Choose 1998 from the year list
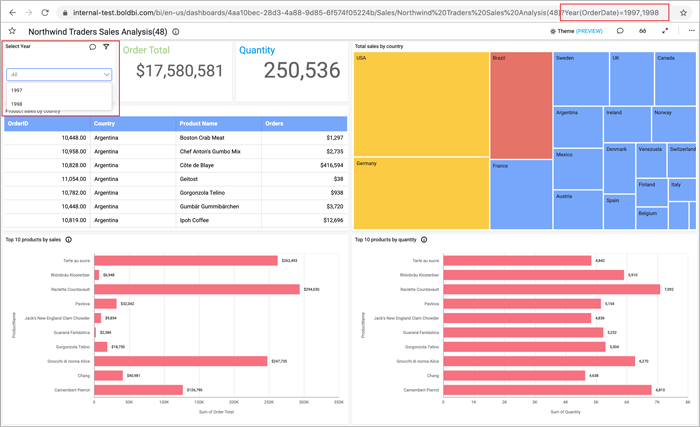The width and height of the screenshot is (700, 427). pyautogui.click(x=17, y=104)
